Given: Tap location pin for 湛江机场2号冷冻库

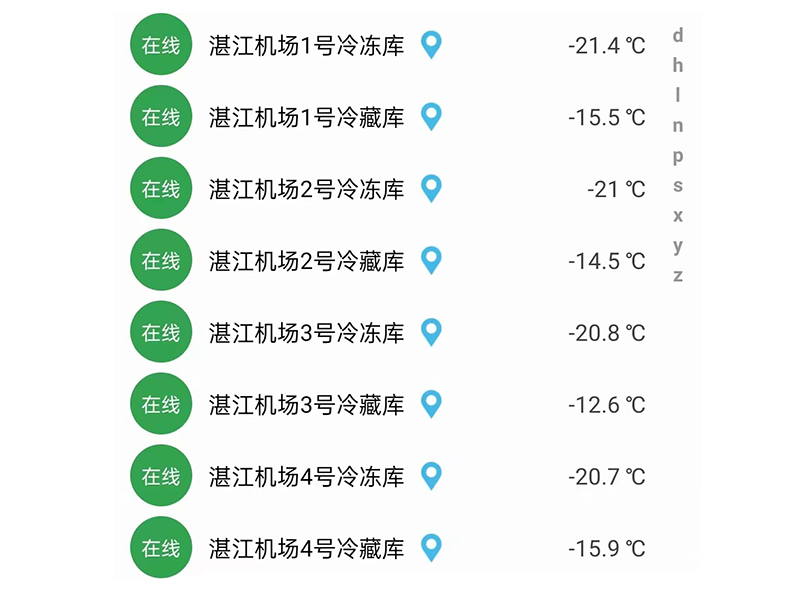Looking at the screenshot, I should coord(431,189).
